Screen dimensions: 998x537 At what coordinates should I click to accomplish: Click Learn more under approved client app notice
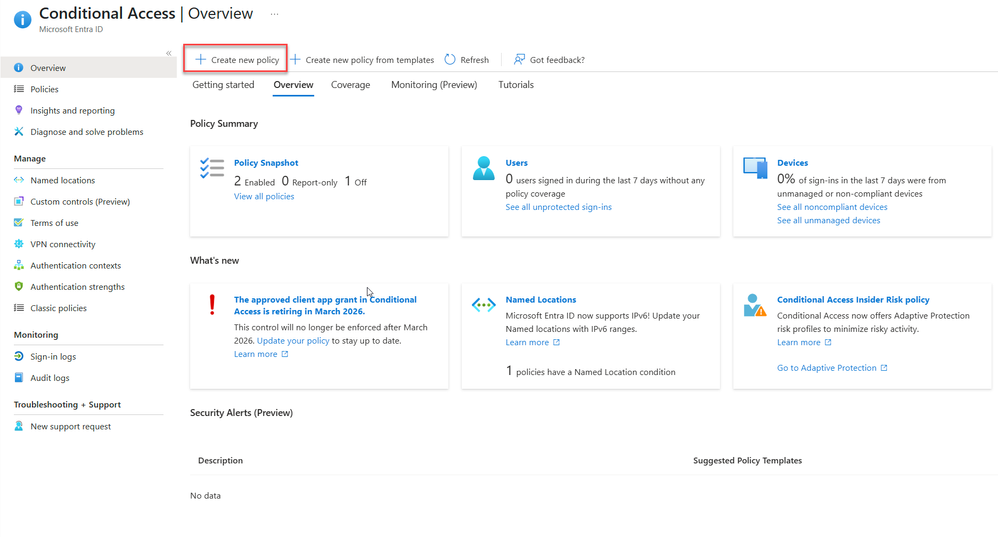click(261, 354)
